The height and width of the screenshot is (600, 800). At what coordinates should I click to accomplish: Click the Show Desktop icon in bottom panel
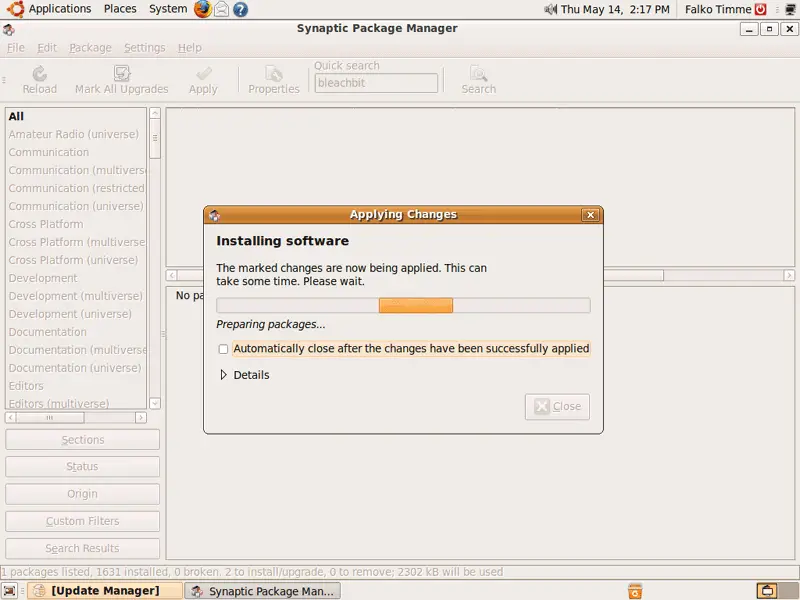coord(10,591)
